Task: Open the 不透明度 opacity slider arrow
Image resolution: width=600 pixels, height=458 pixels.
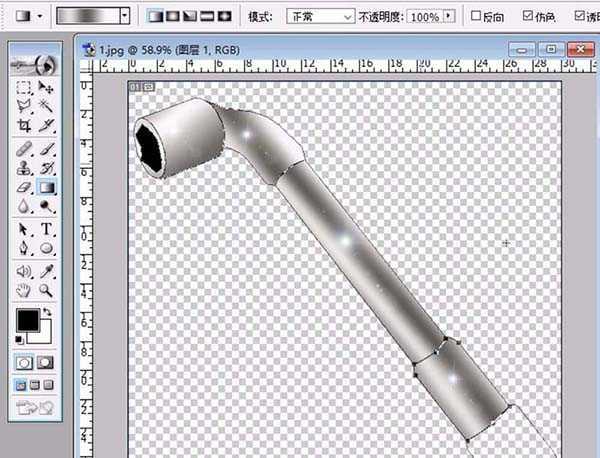Action: (x=446, y=17)
